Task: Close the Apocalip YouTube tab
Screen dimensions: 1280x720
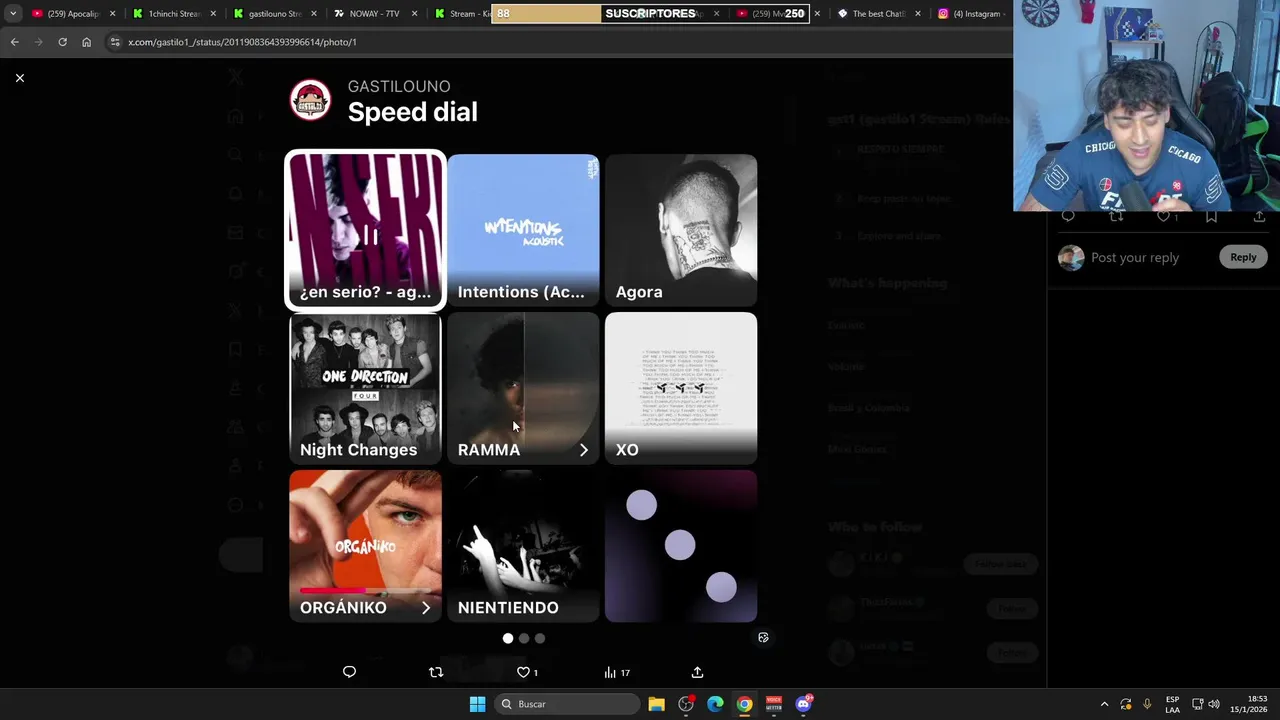Action: (112, 14)
